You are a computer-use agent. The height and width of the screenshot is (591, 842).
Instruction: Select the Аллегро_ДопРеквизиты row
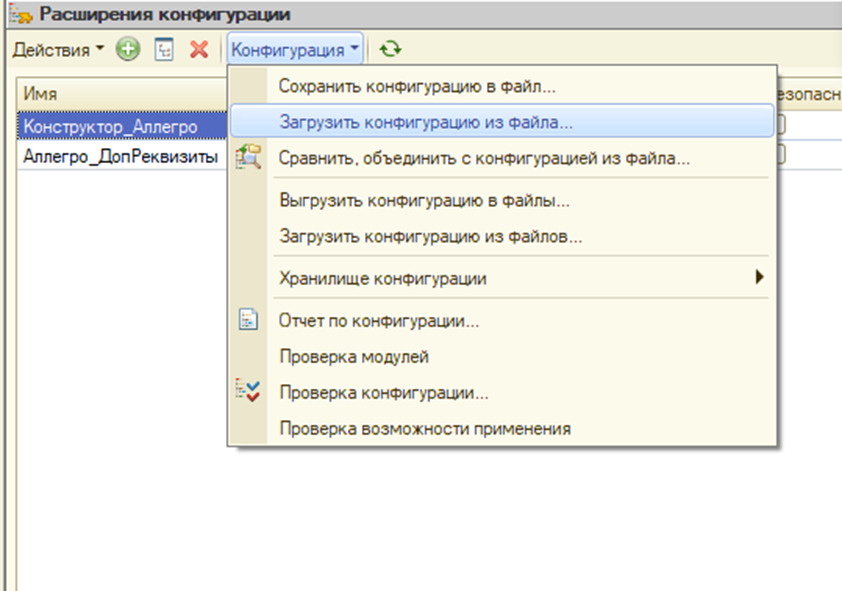(122, 156)
